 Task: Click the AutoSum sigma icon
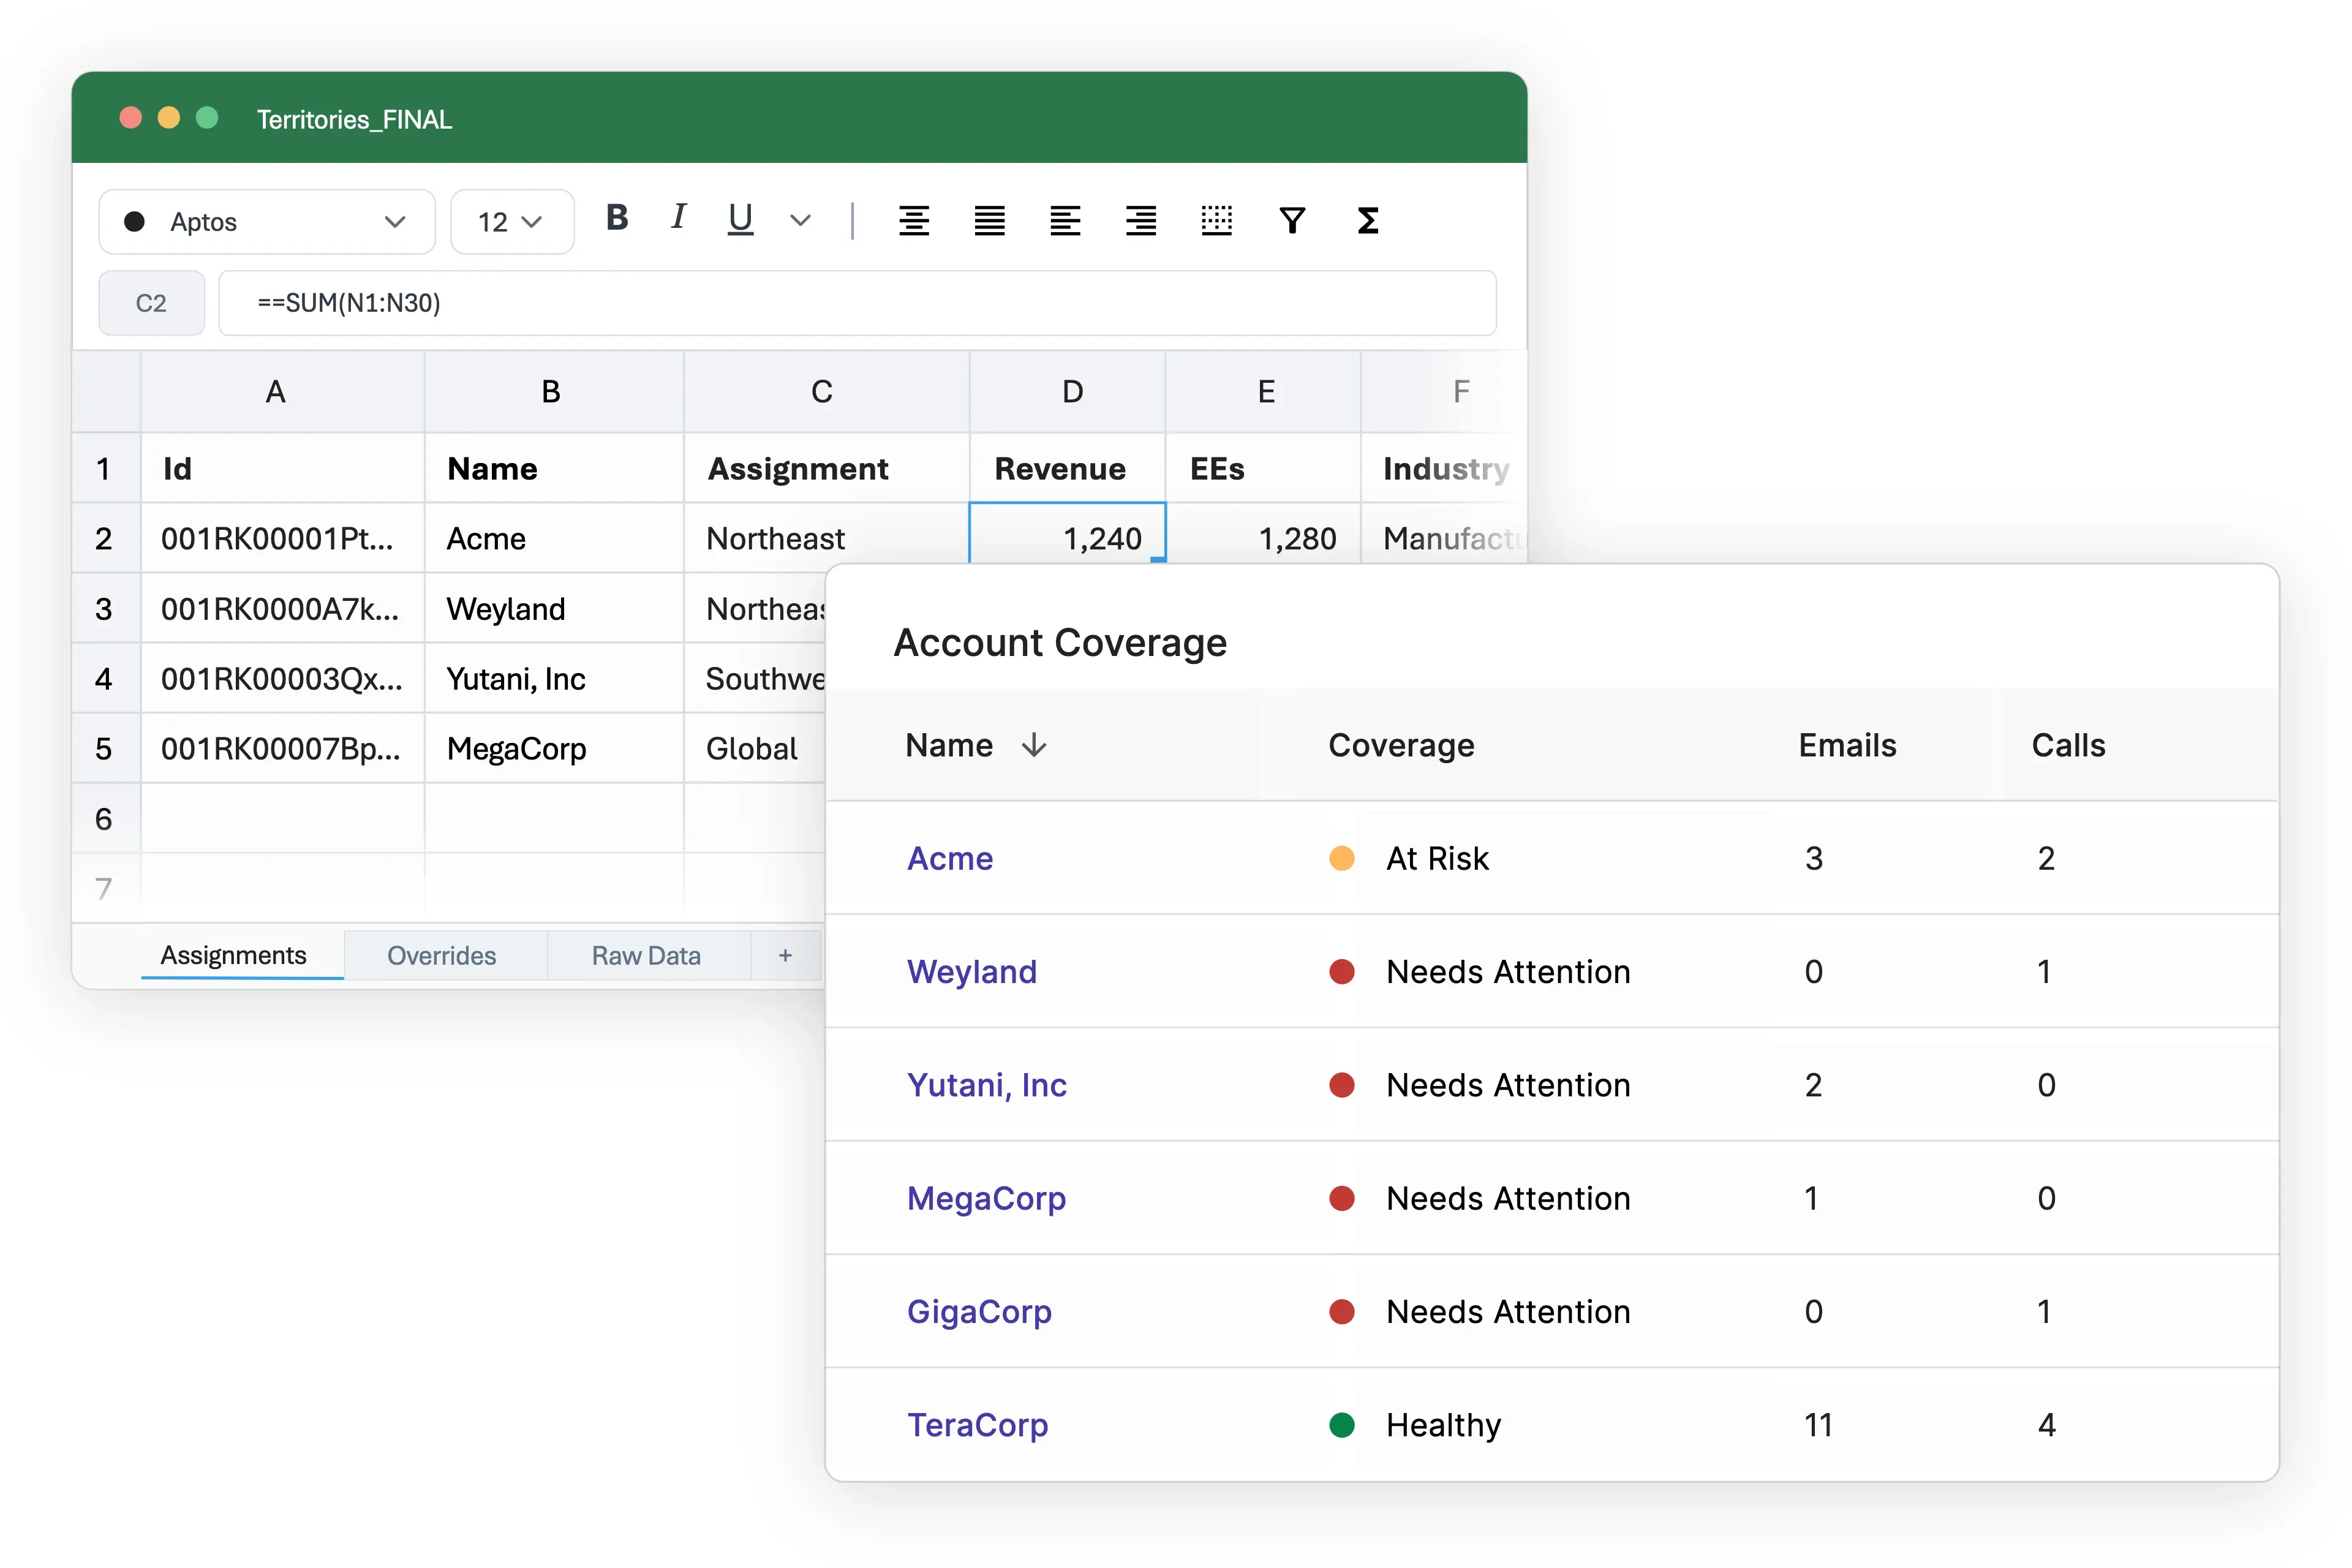1368,221
